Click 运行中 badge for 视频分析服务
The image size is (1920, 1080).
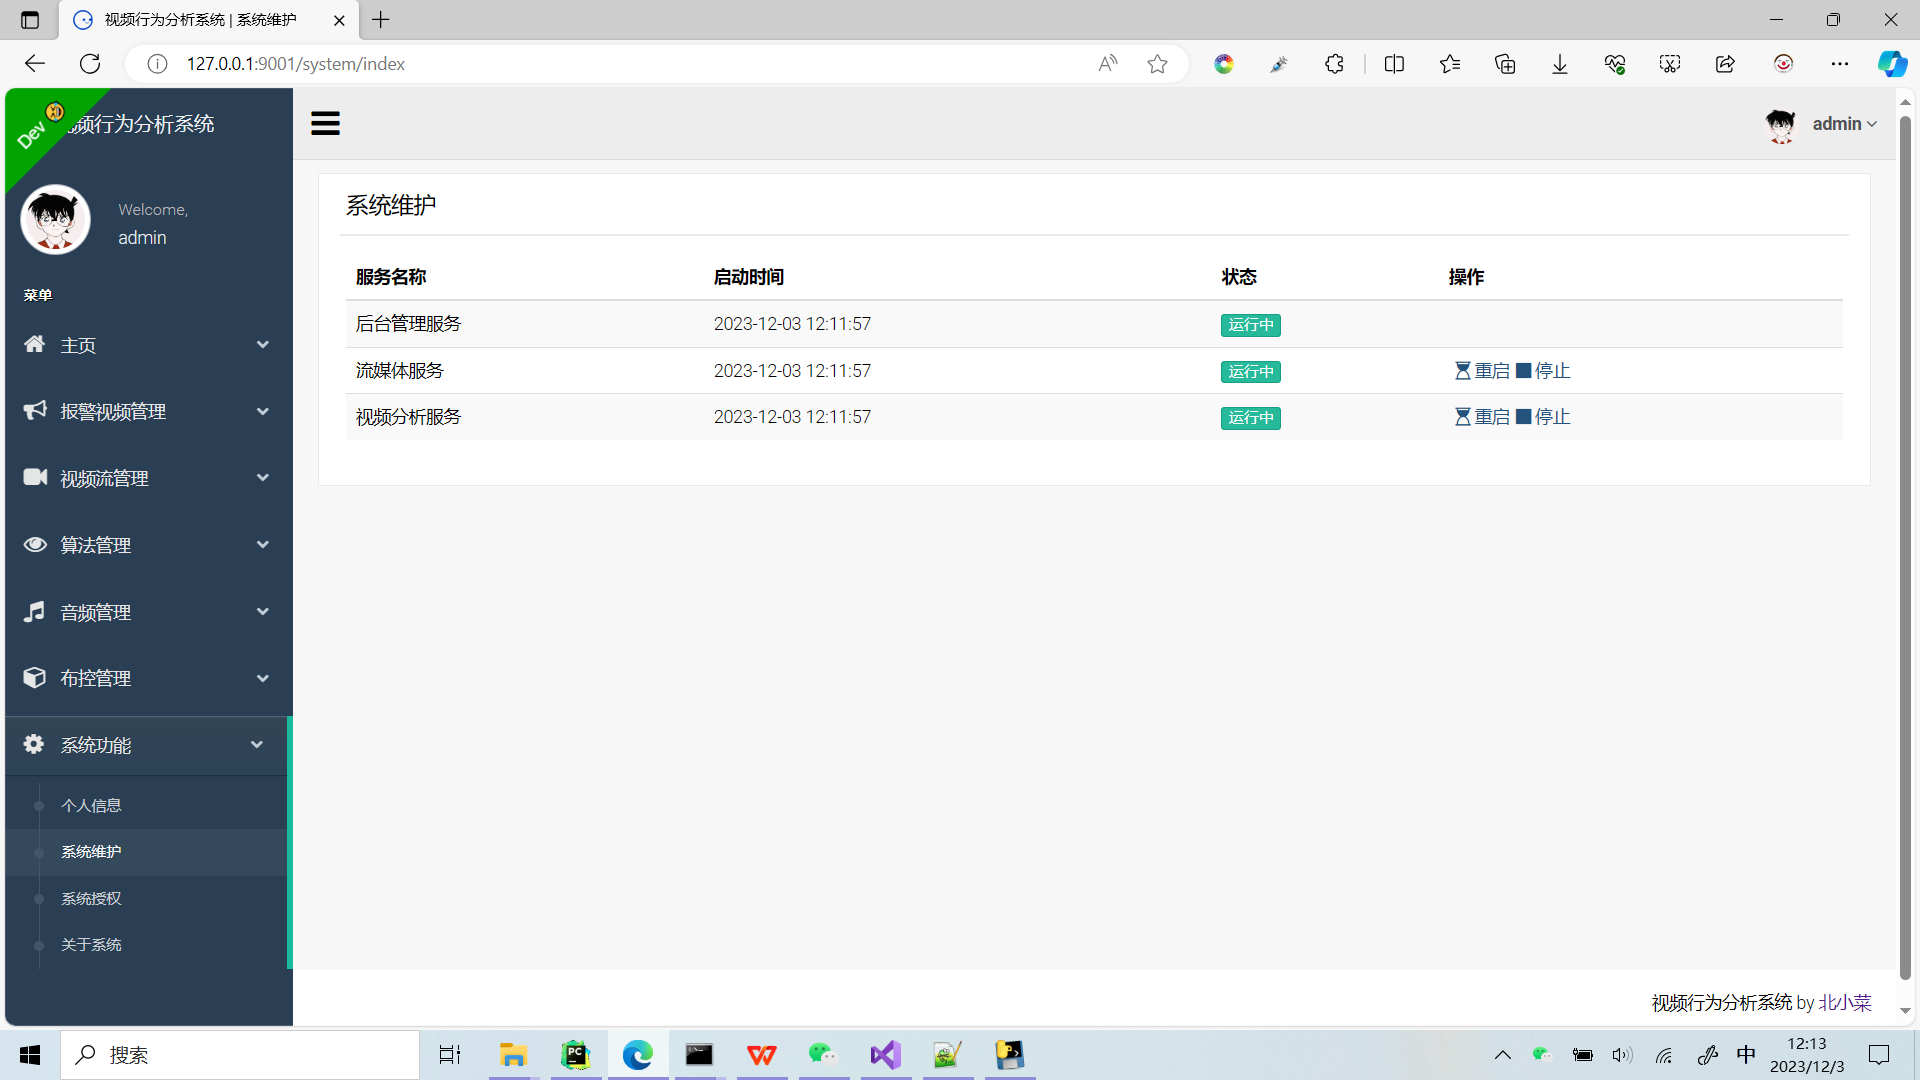(1250, 418)
